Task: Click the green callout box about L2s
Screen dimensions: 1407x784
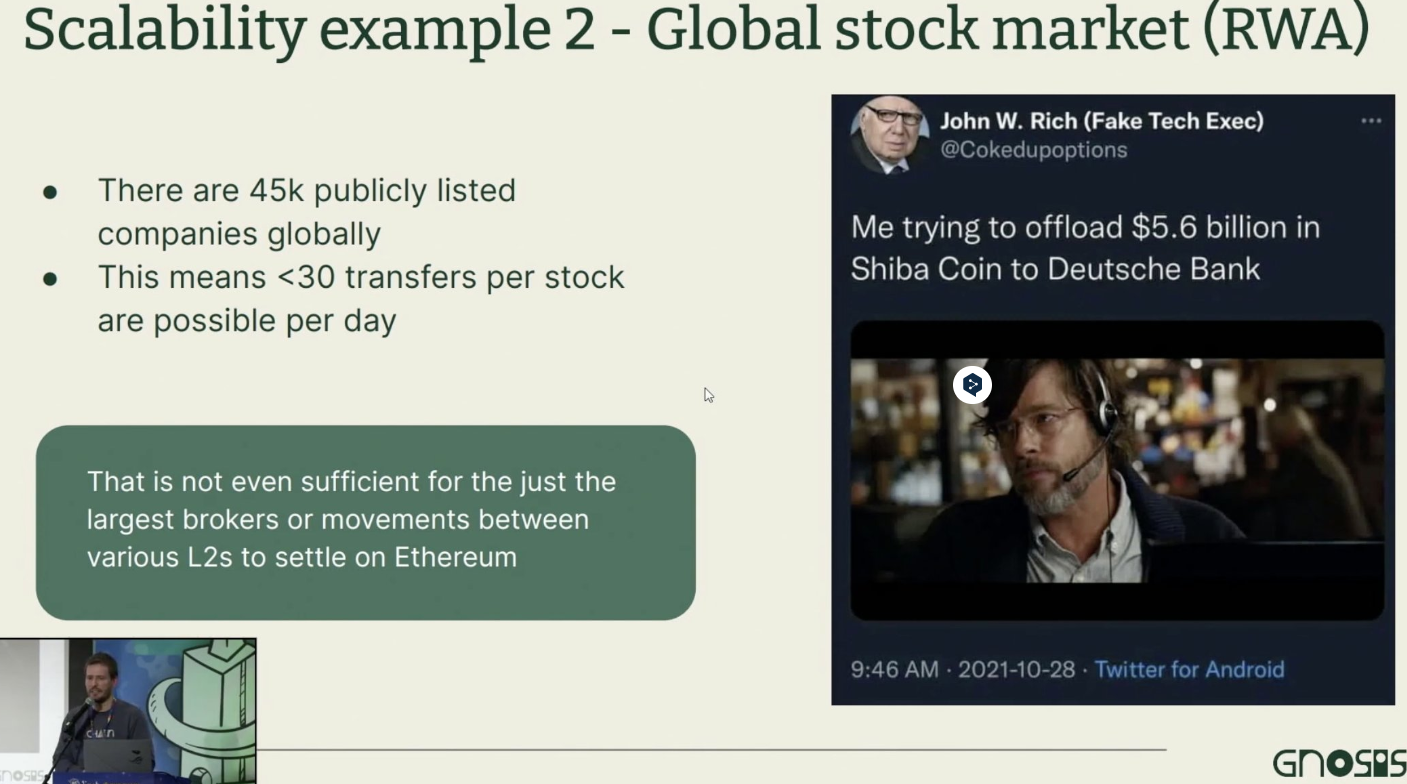Action: [x=365, y=521]
